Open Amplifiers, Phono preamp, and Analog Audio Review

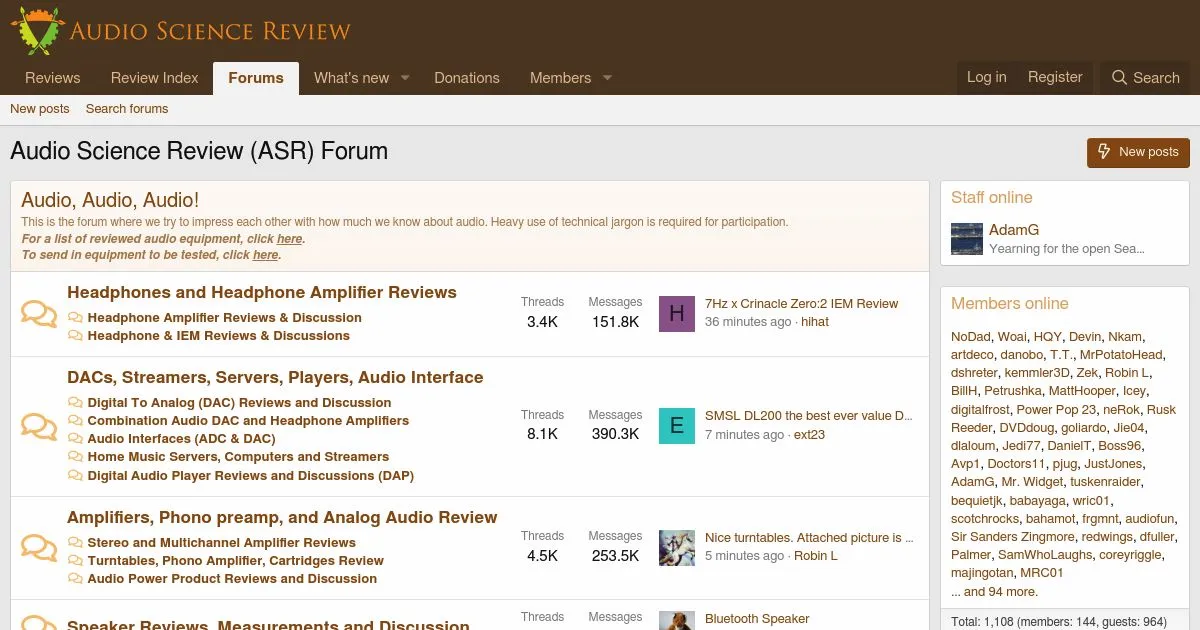[282, 517]
